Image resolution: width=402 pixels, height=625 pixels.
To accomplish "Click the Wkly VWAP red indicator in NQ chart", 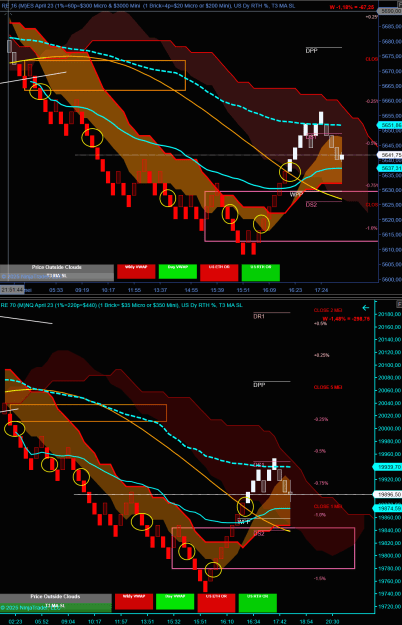I will (134, 601).
